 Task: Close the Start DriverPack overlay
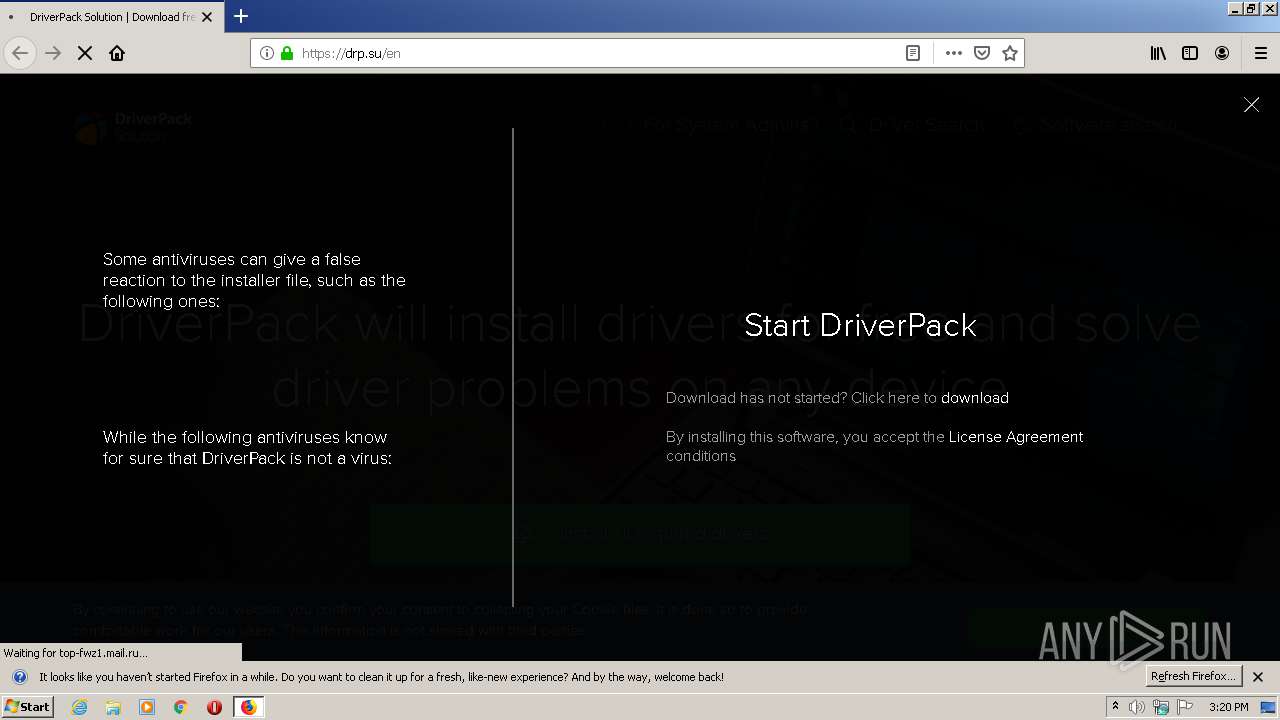tap(1251, 104)
